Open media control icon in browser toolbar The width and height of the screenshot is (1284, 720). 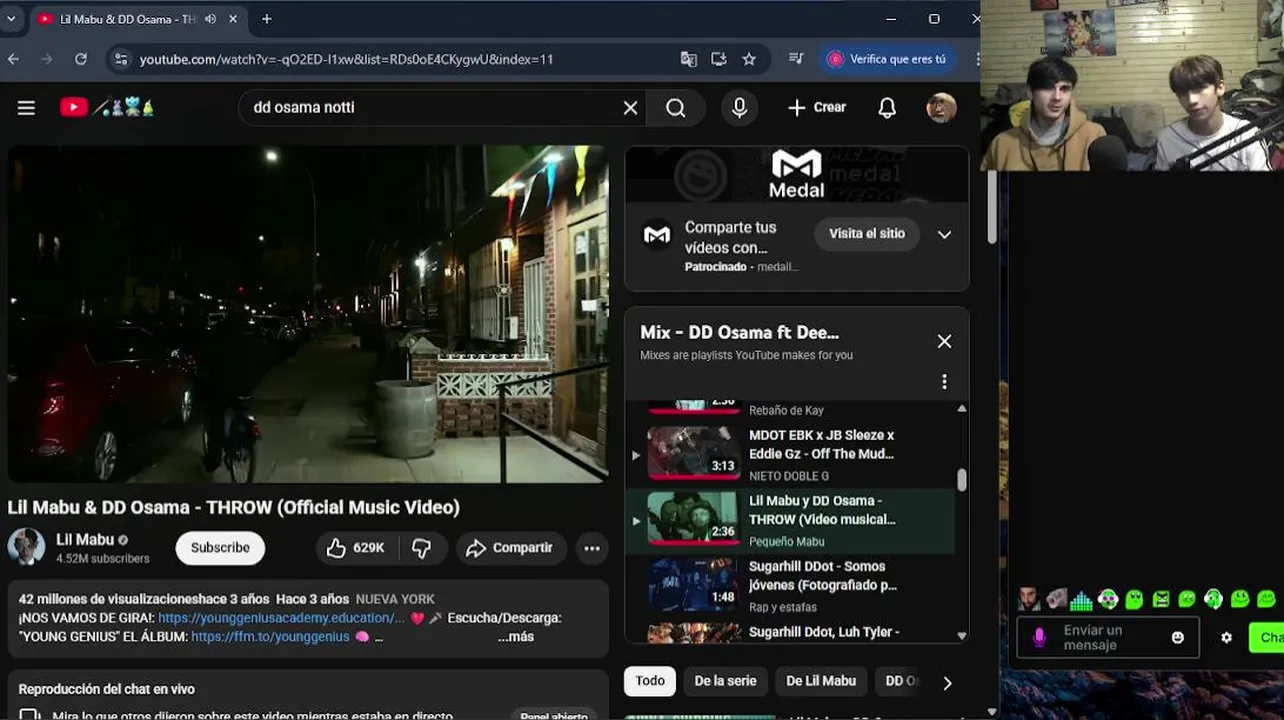coord(796,59)
